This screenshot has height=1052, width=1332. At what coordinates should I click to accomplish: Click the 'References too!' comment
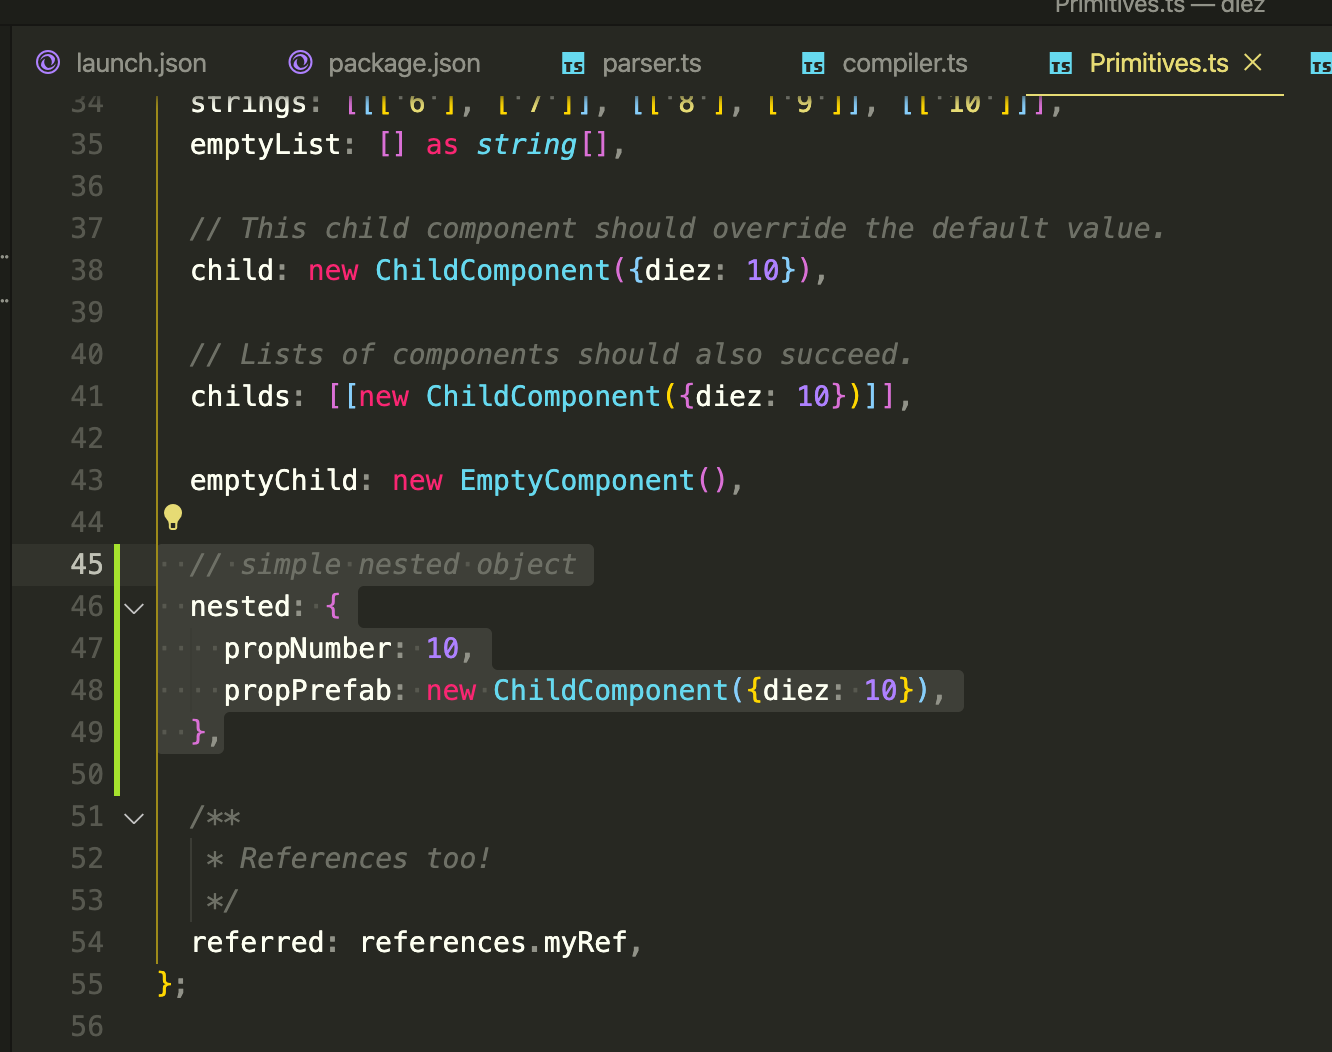tap(365, 858)
